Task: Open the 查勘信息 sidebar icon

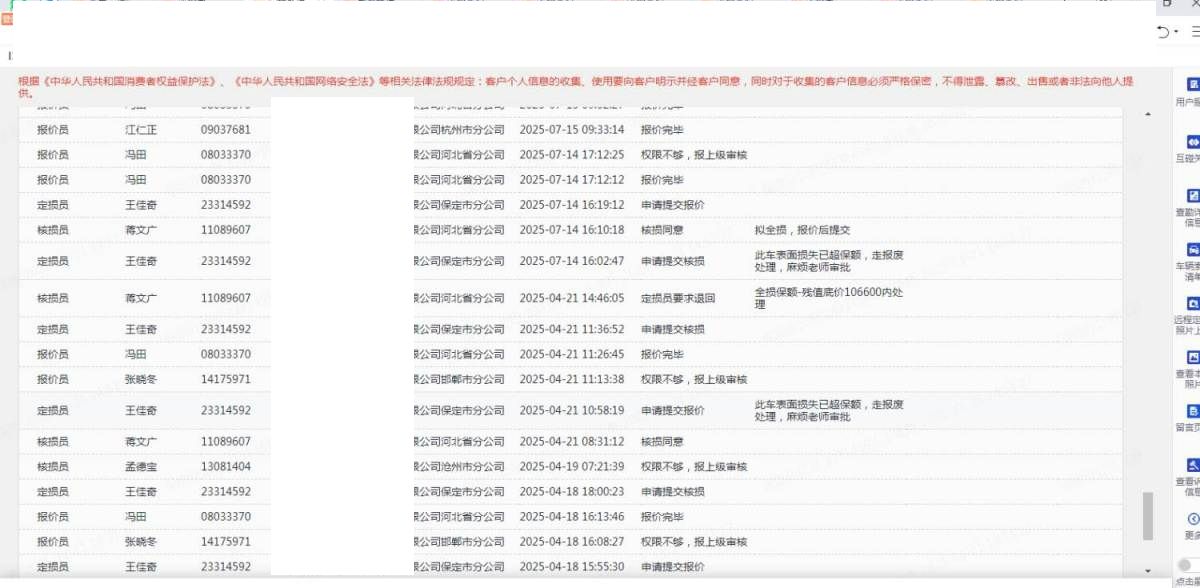Action: (1192, 196)
